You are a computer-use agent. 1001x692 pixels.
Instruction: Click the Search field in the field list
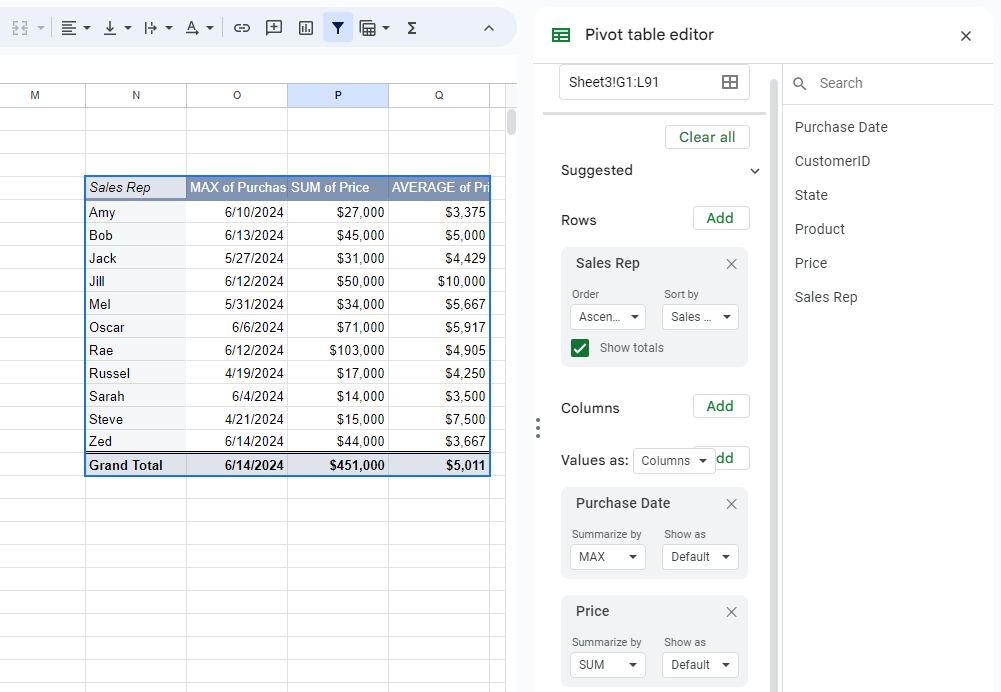pyautogui.click(x=880, y=83)
